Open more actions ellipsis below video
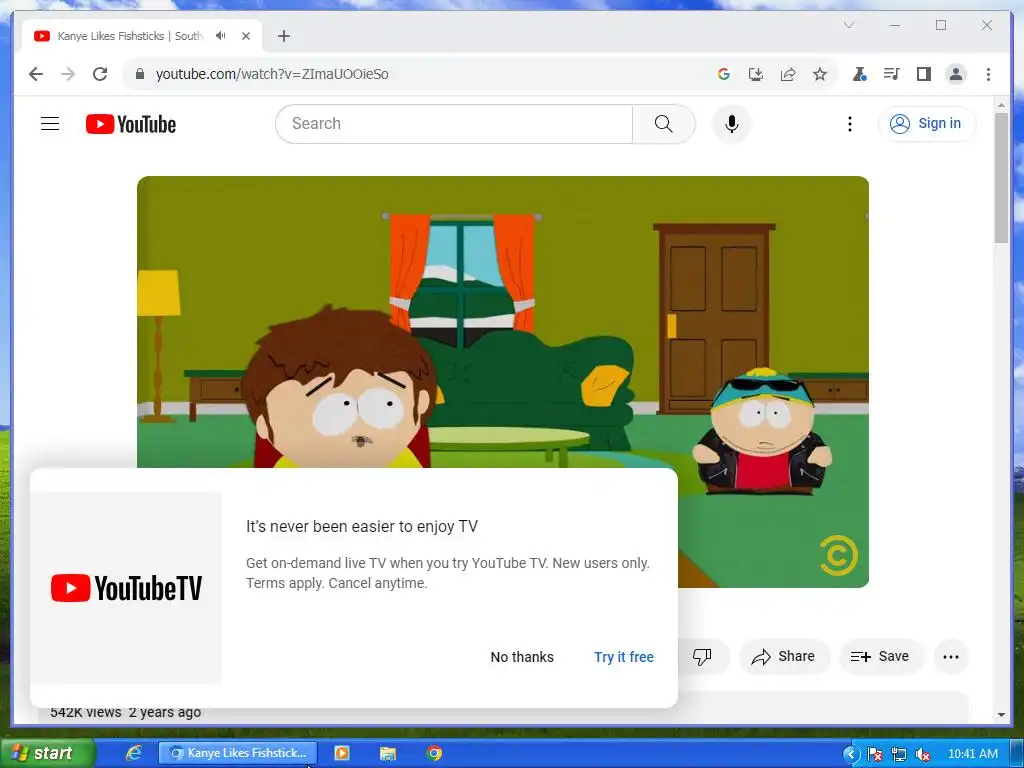 (x=951, y=656)
